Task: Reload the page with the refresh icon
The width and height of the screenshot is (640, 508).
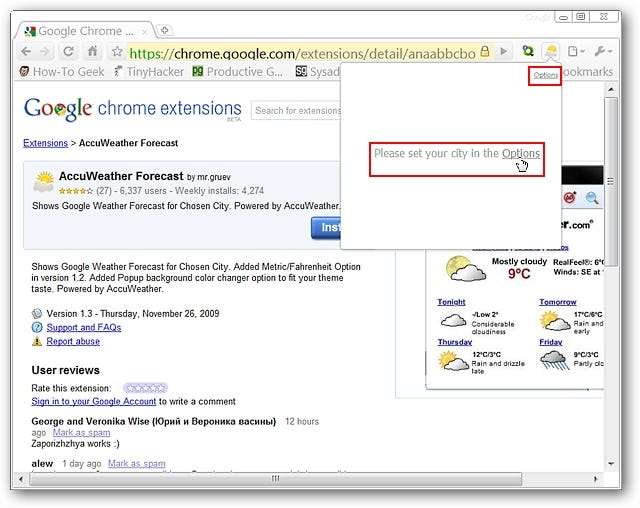Action: (68, 51)
